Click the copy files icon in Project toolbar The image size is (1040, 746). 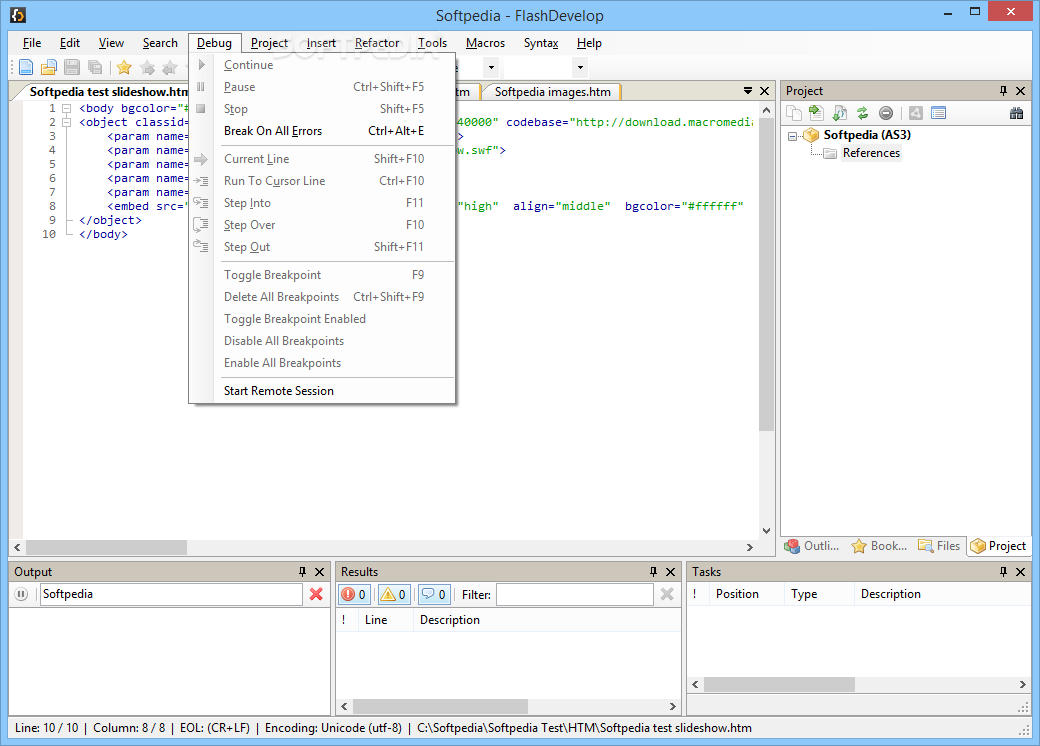[793, 113]
